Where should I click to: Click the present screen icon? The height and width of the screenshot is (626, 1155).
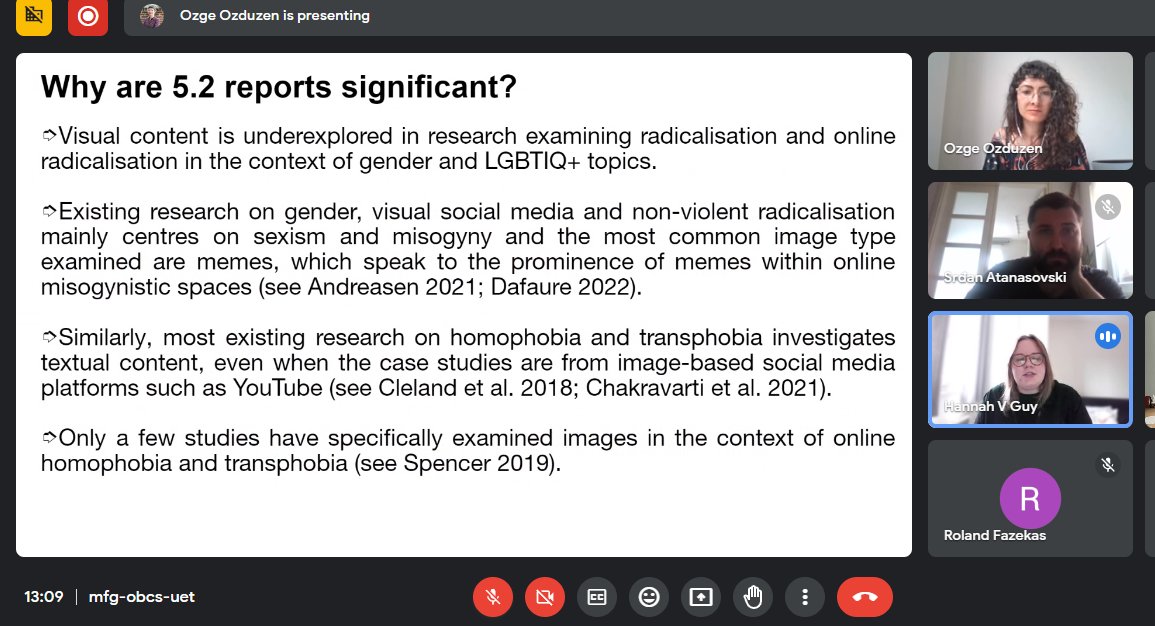point(701,596)
